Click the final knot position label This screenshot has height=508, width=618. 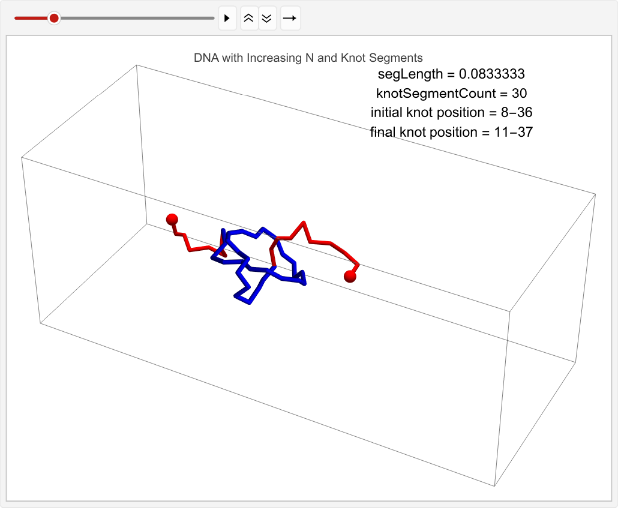pos(451,132)
